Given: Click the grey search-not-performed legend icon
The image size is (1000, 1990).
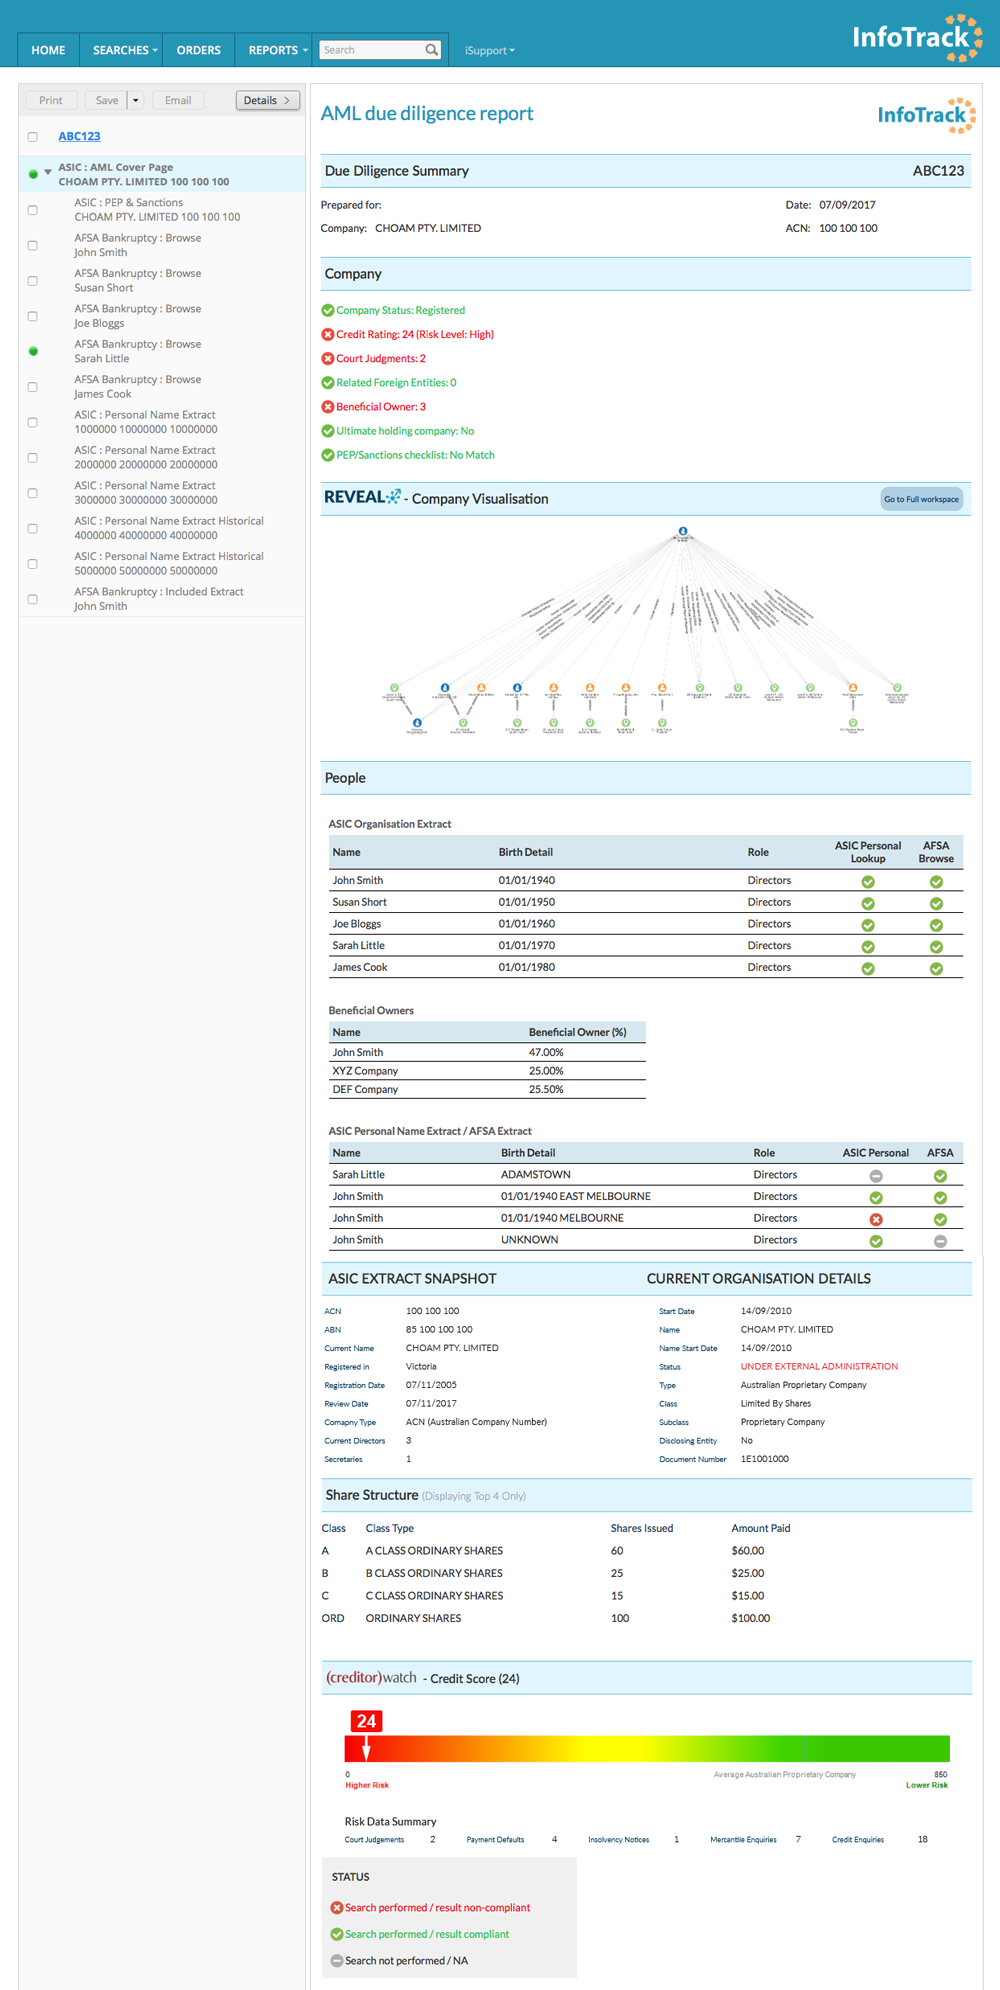Looking at the screenshot, I should (337, 1961).
